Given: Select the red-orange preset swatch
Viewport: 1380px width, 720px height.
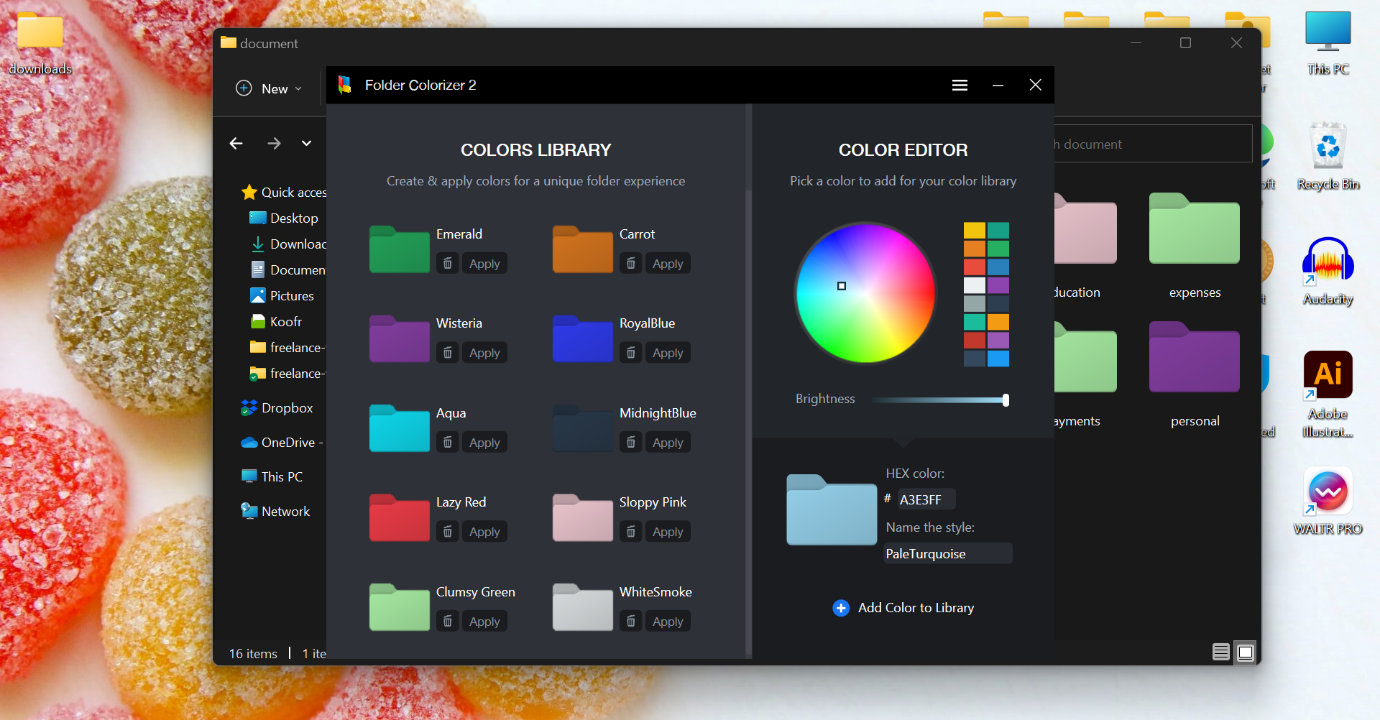Looking at the screenshot, I should point(975,267).
